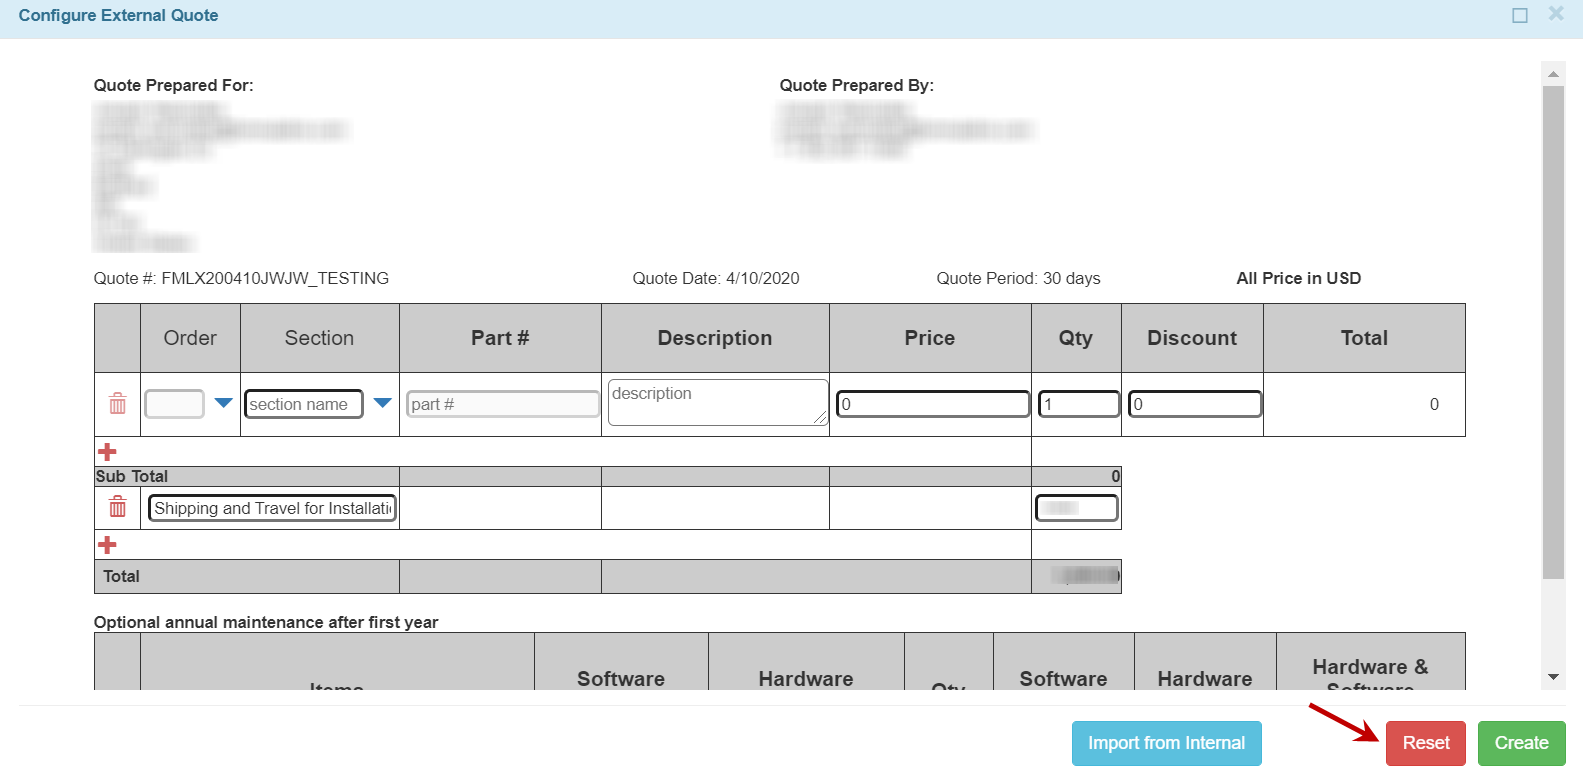The width and height of the screenshot is (1583, 783).
Task: Select the Qty input field
Action: [x=1078, y=404]
